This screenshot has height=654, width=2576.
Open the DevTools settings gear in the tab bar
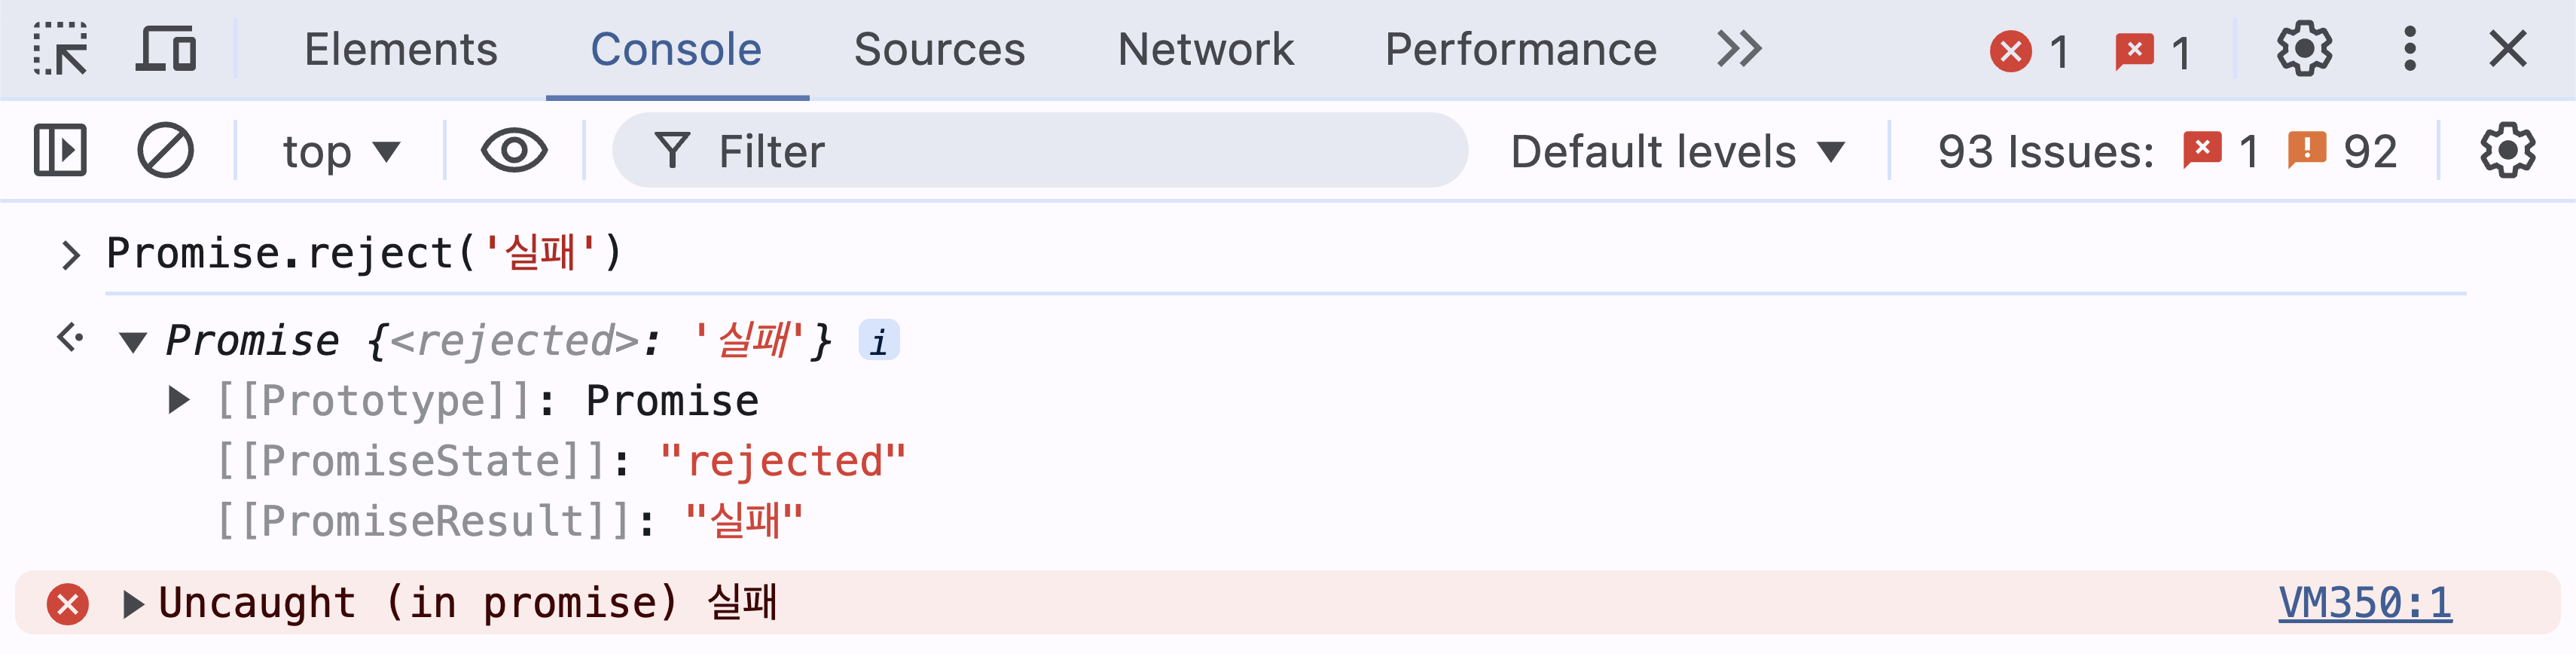click(2304, 49)
